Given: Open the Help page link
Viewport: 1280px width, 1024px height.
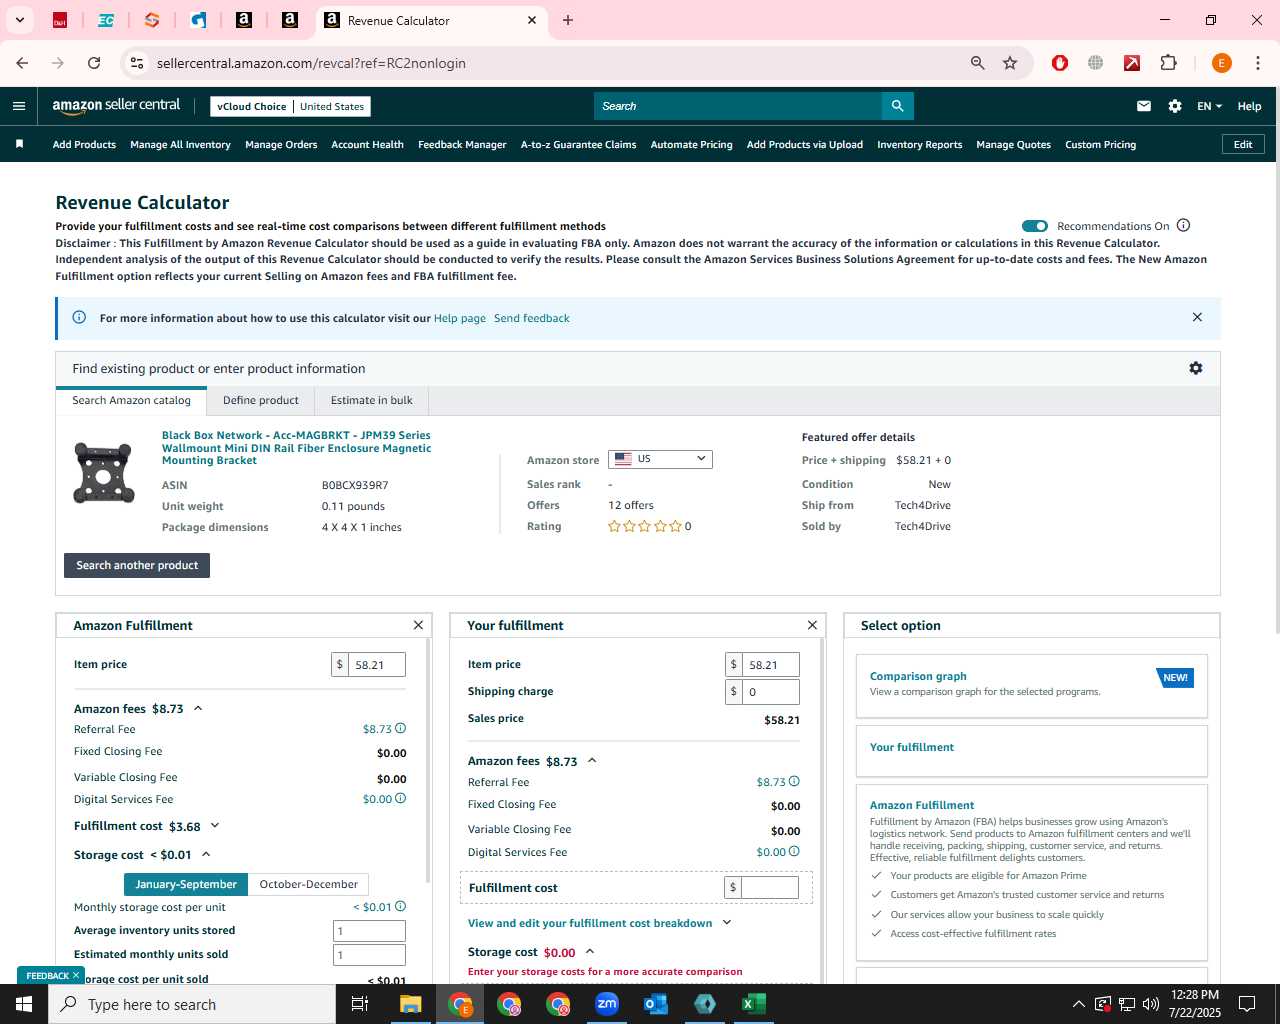Looking at the screenshot, I should (x=460, y=318).
